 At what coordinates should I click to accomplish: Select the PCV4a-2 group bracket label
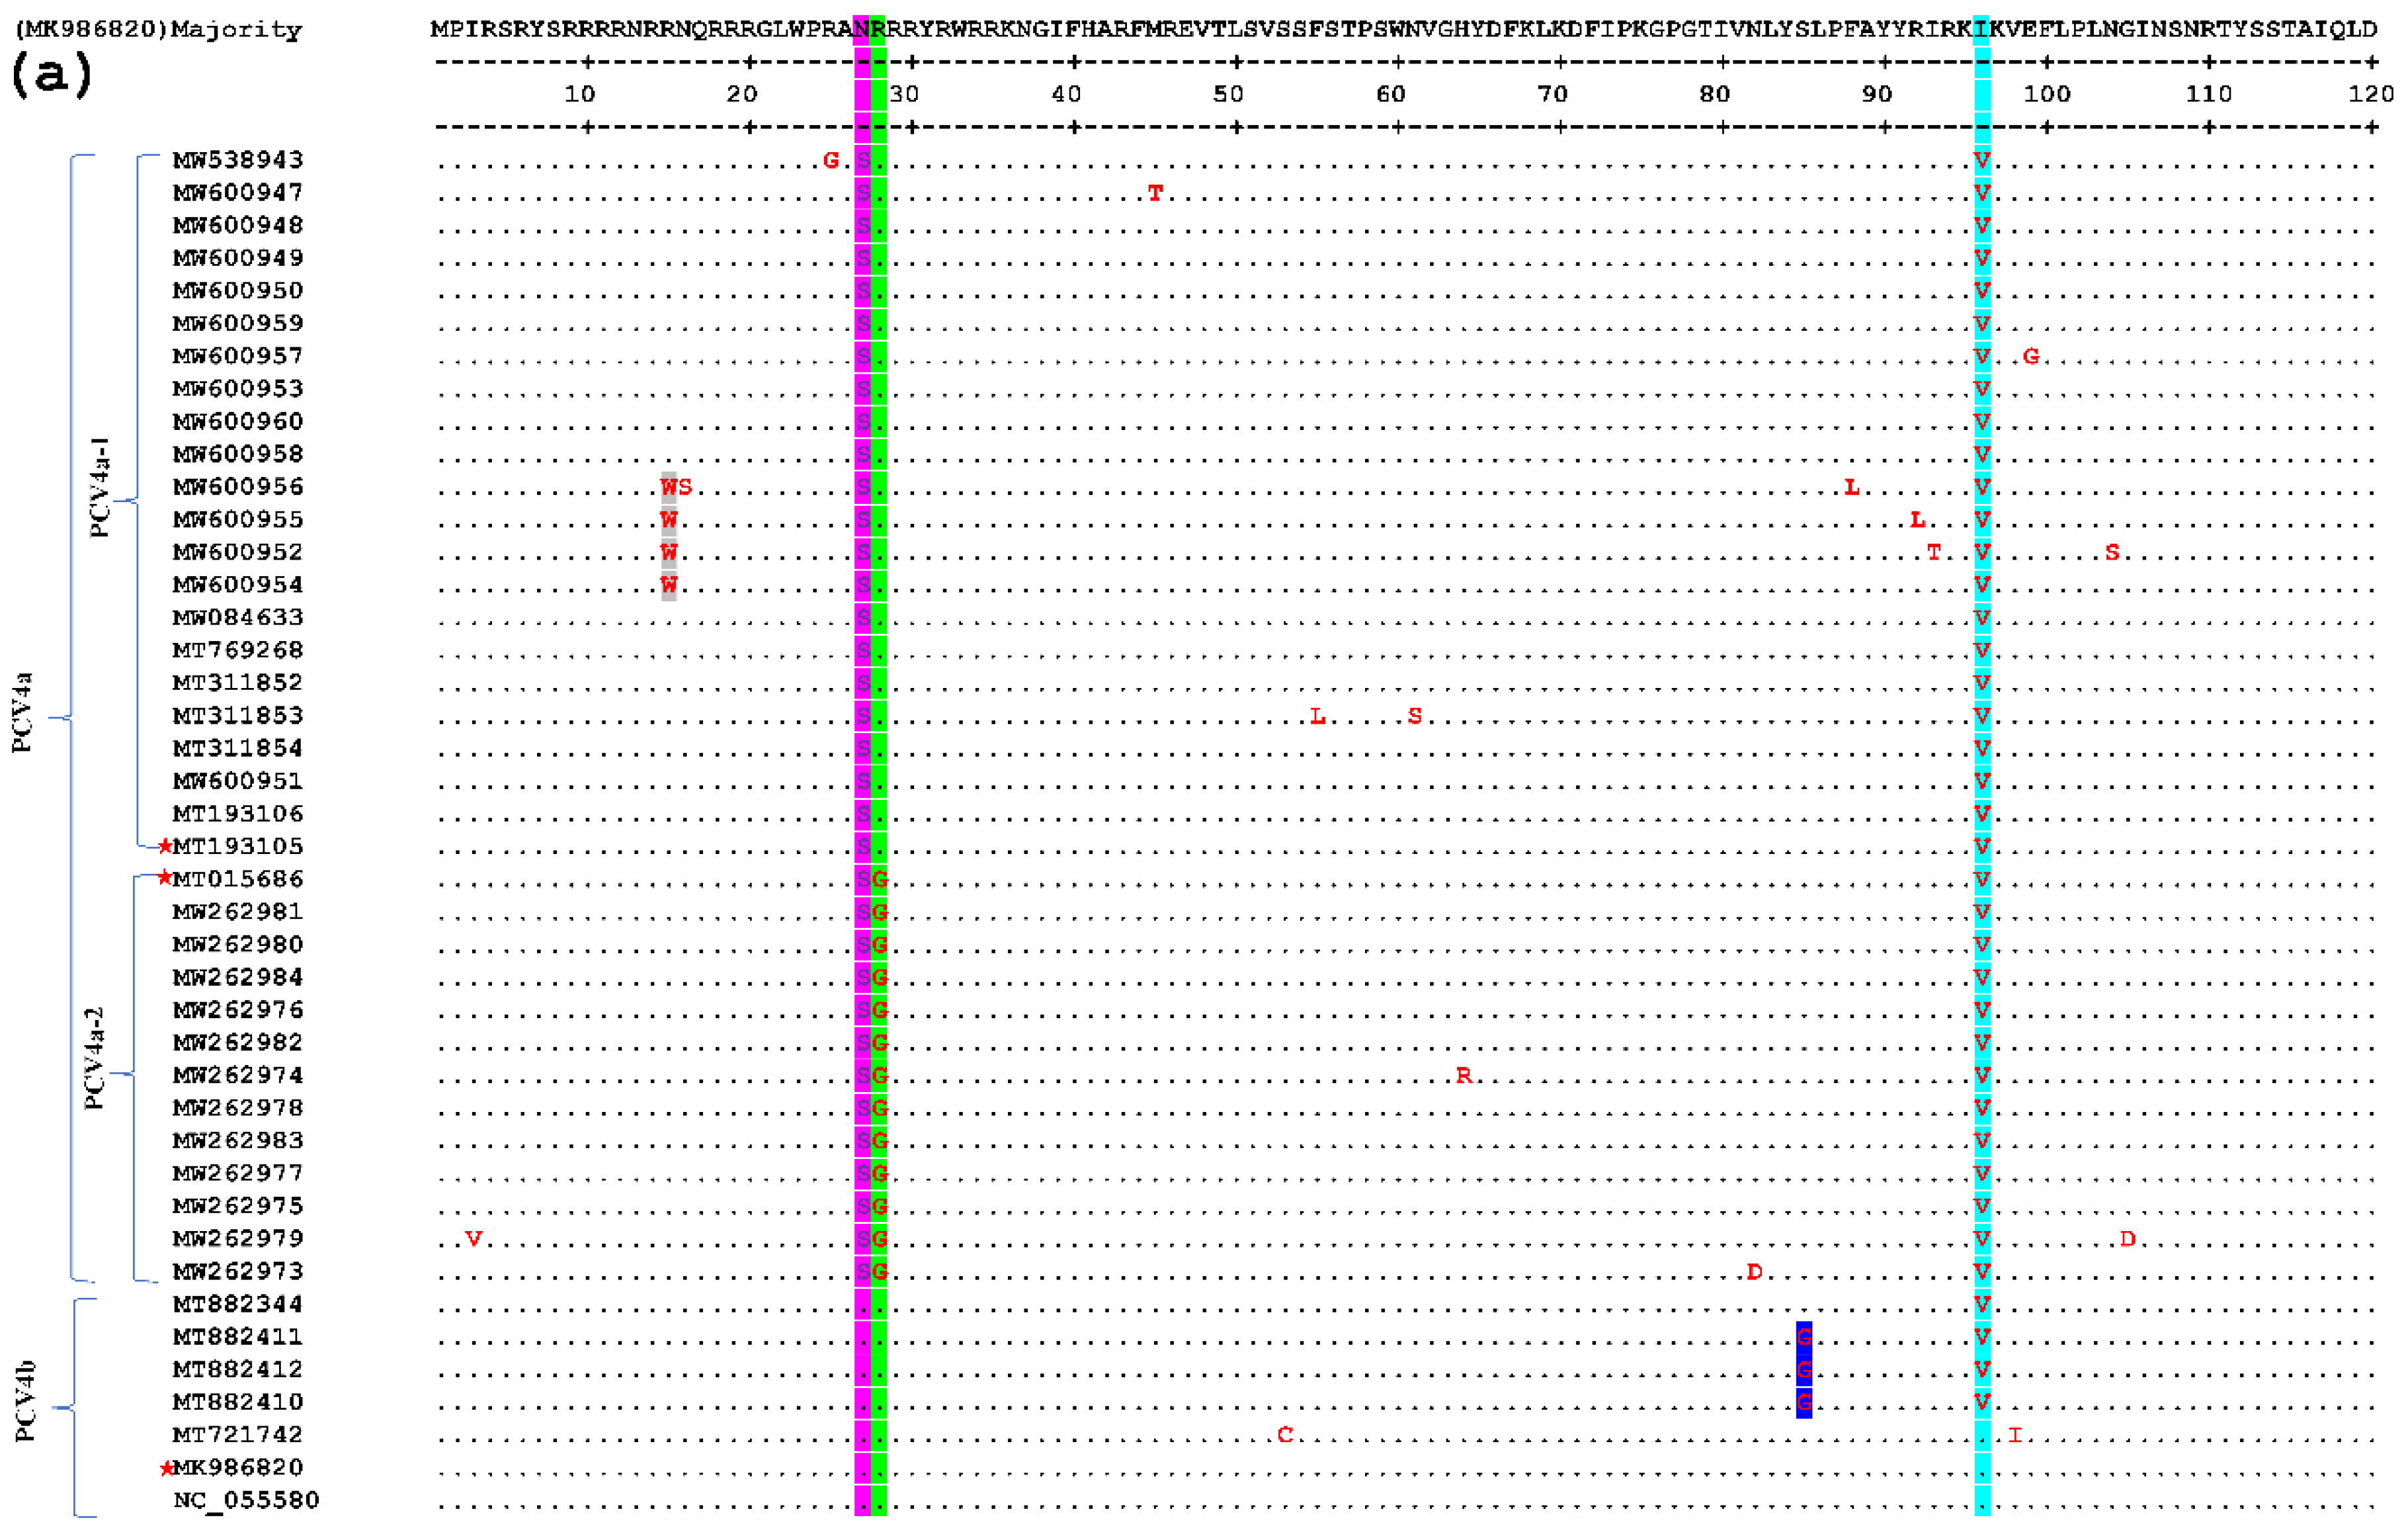pyautogui.click(x=94, y=1058)
